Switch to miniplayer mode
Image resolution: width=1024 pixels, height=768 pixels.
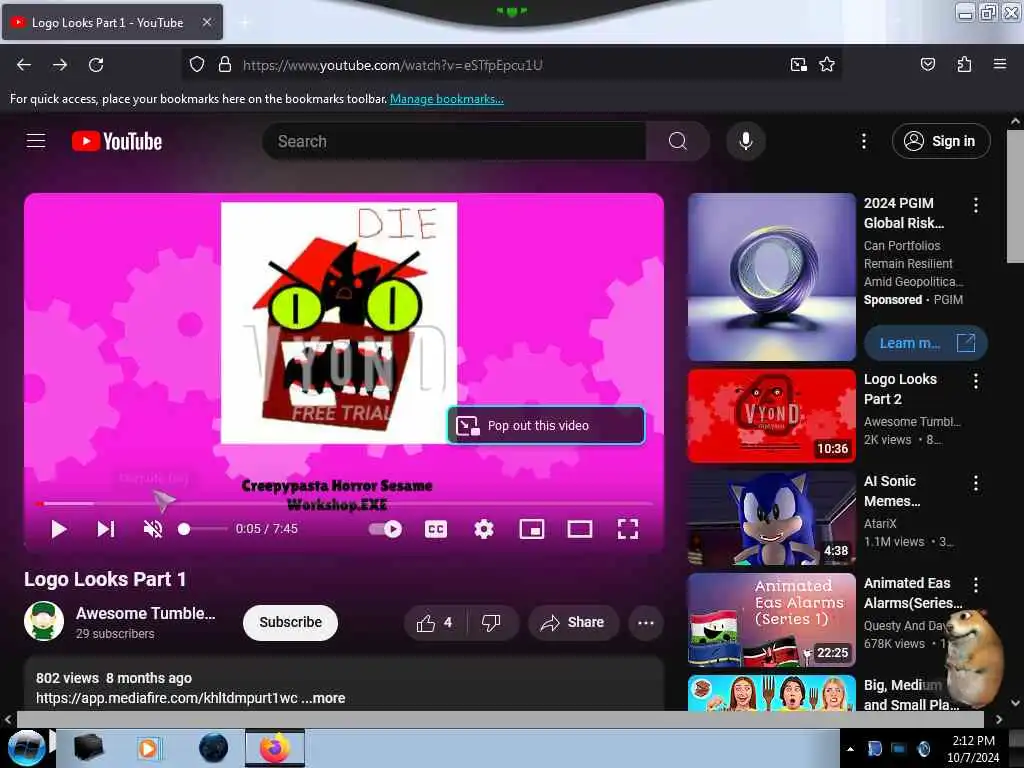click(x=532, y=529)
